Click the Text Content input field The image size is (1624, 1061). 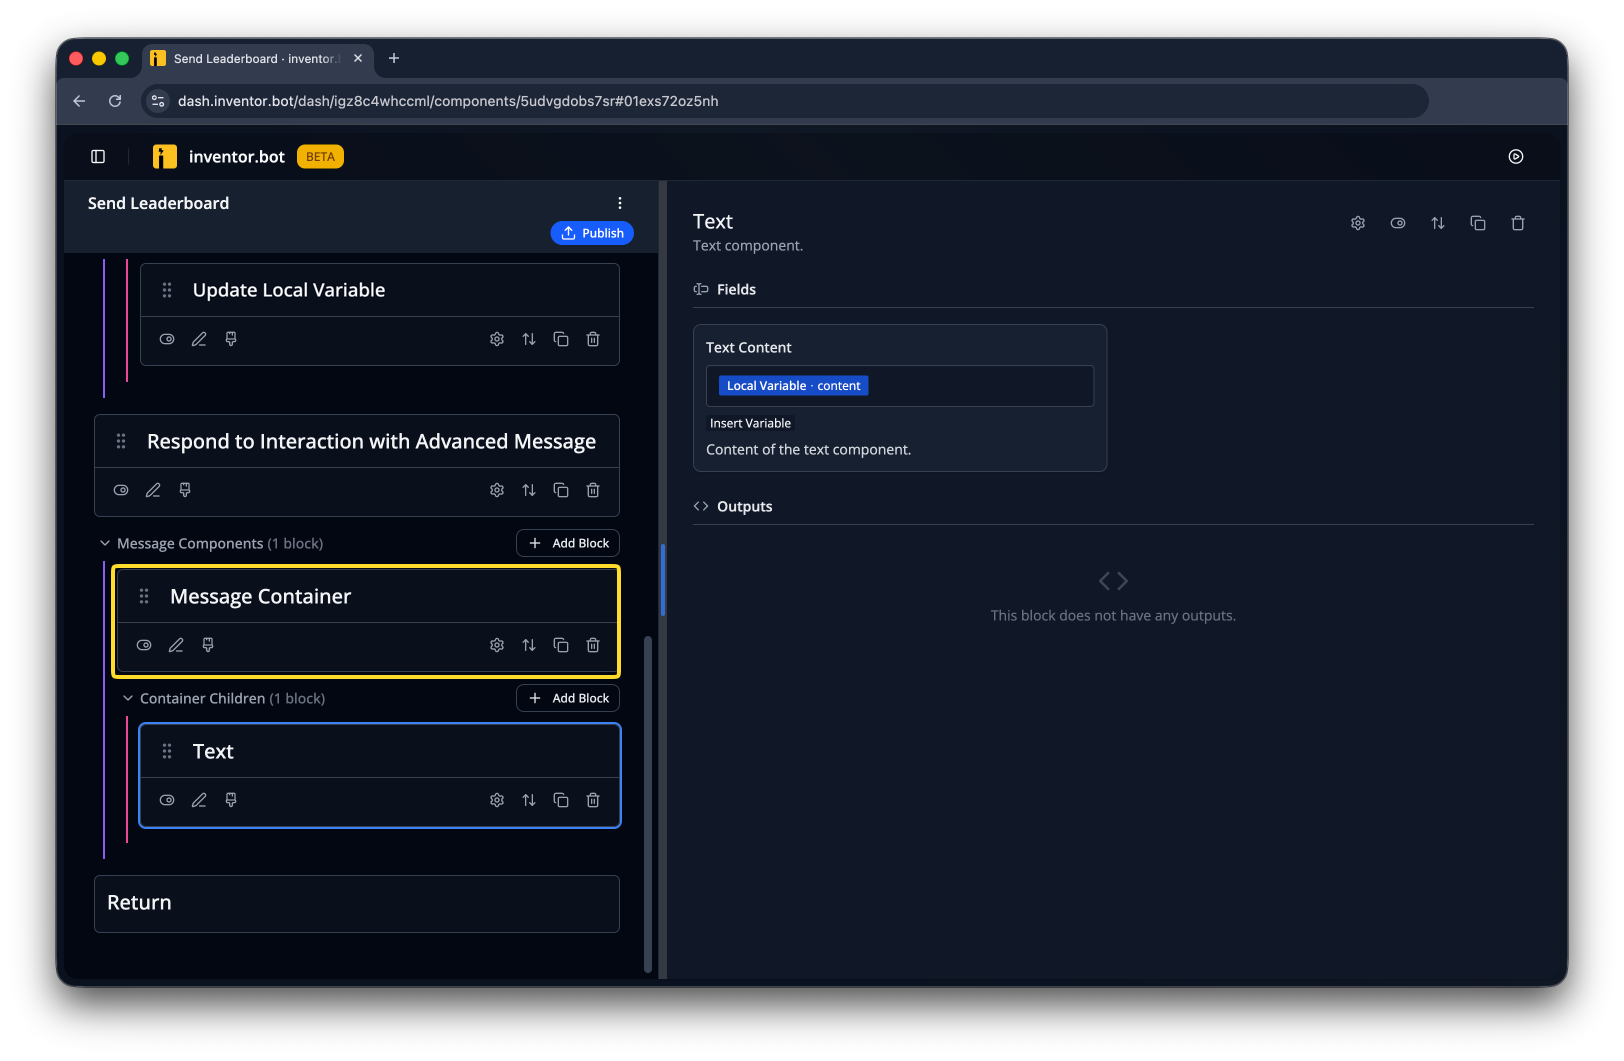900,386
